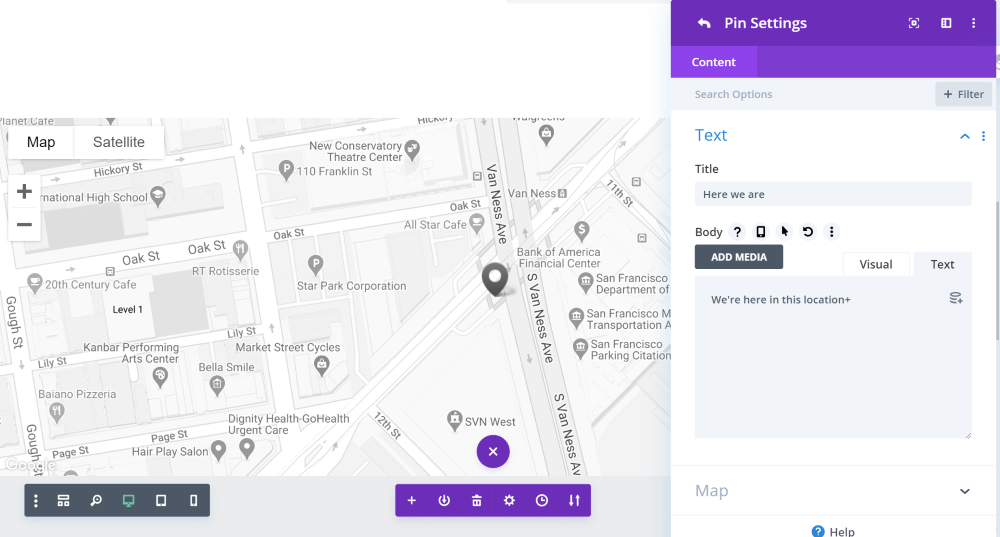Select the Content tab
Screen dimensions: 1000x537
coord(714,62)
